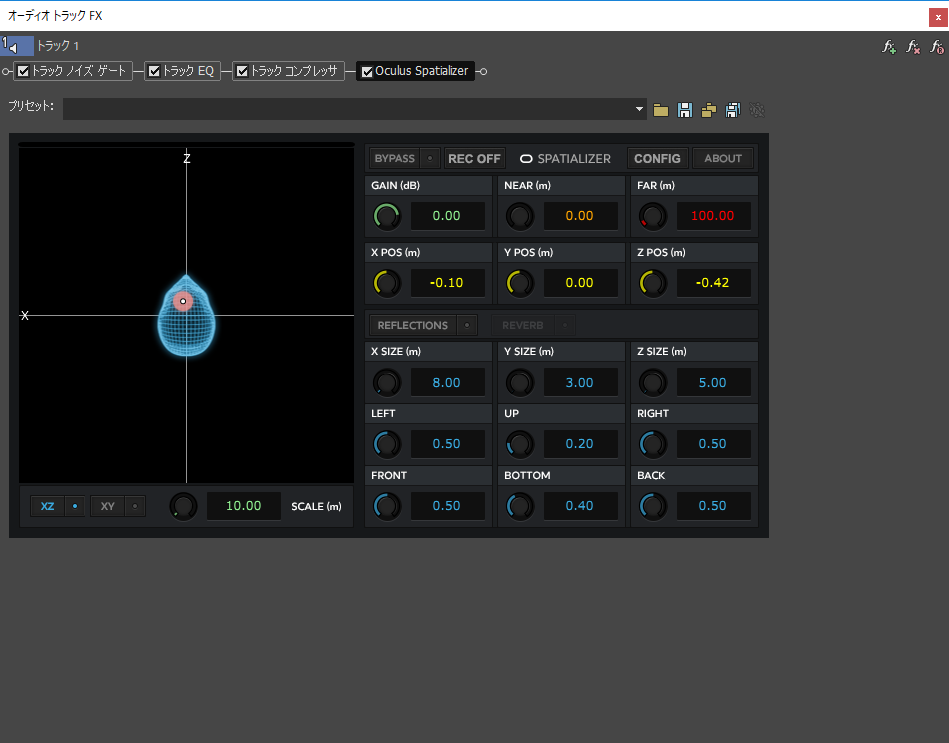Toggle the SPATIALIZER mode button
949x743 pixels.
[x=565, y=158]
